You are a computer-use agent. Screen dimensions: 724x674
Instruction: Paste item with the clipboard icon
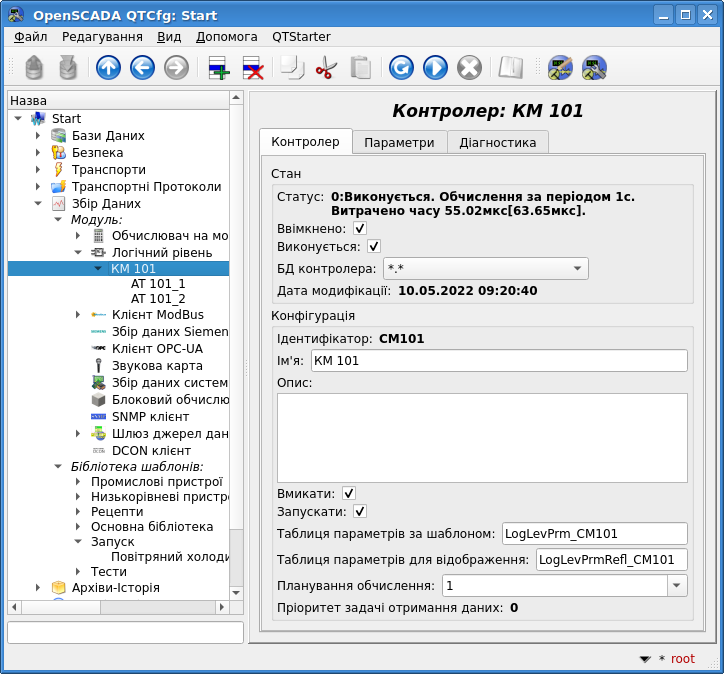pos(361,68)
